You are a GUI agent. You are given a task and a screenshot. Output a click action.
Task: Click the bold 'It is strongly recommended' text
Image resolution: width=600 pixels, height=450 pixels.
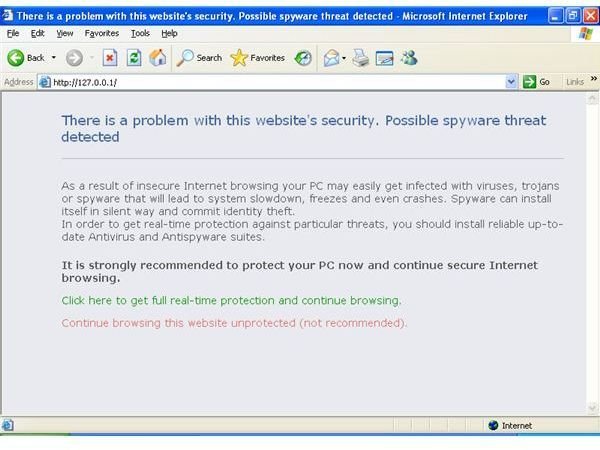pyautogui.click(x=300, y=272)
